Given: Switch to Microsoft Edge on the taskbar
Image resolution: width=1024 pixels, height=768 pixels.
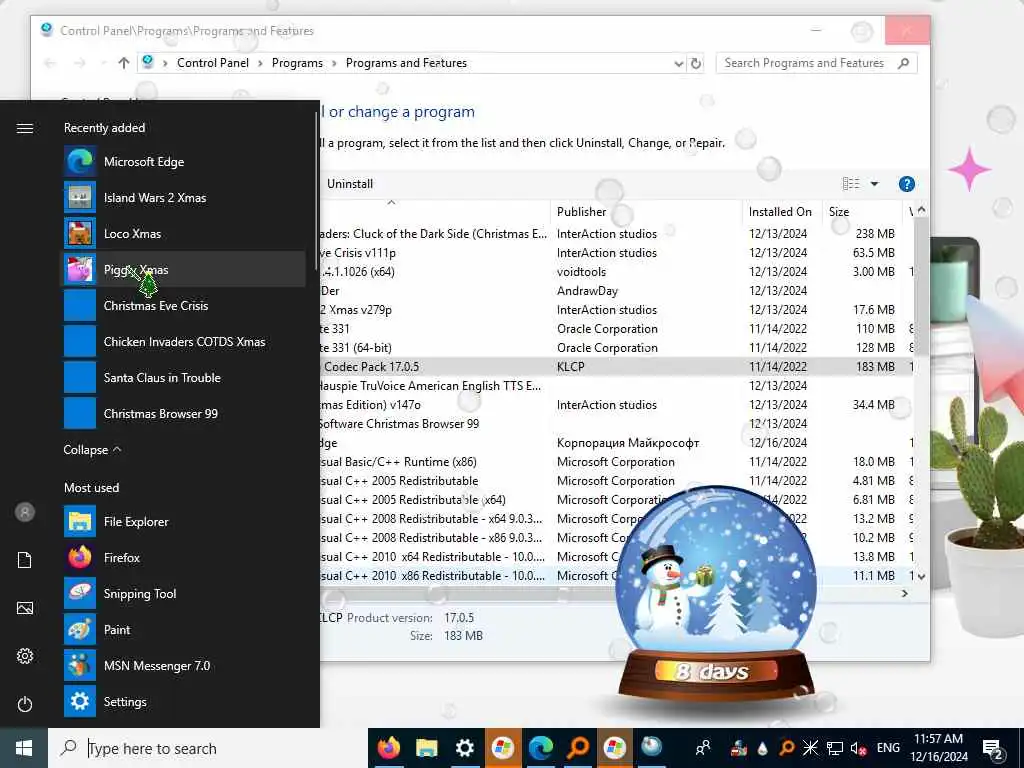Looking at the screenshot, I should click(541, 748).
